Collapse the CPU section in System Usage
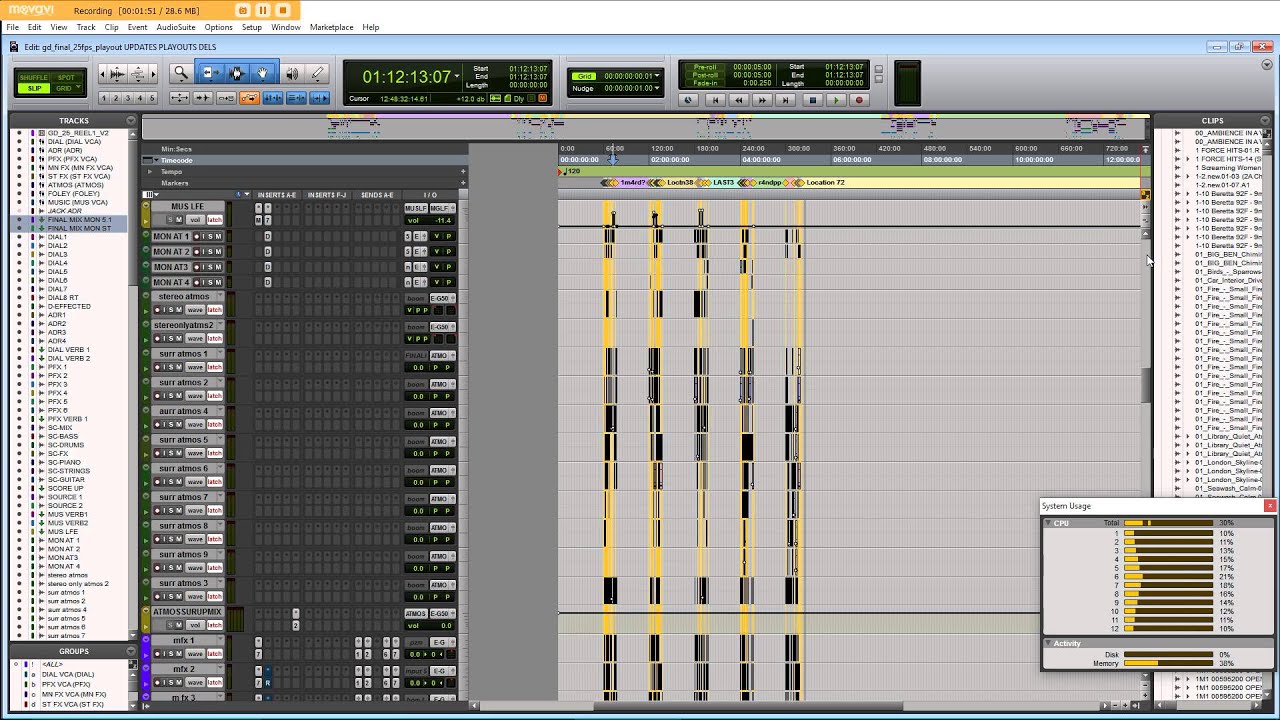Viewport: 1280px width, 720px height. point(1048,523)
